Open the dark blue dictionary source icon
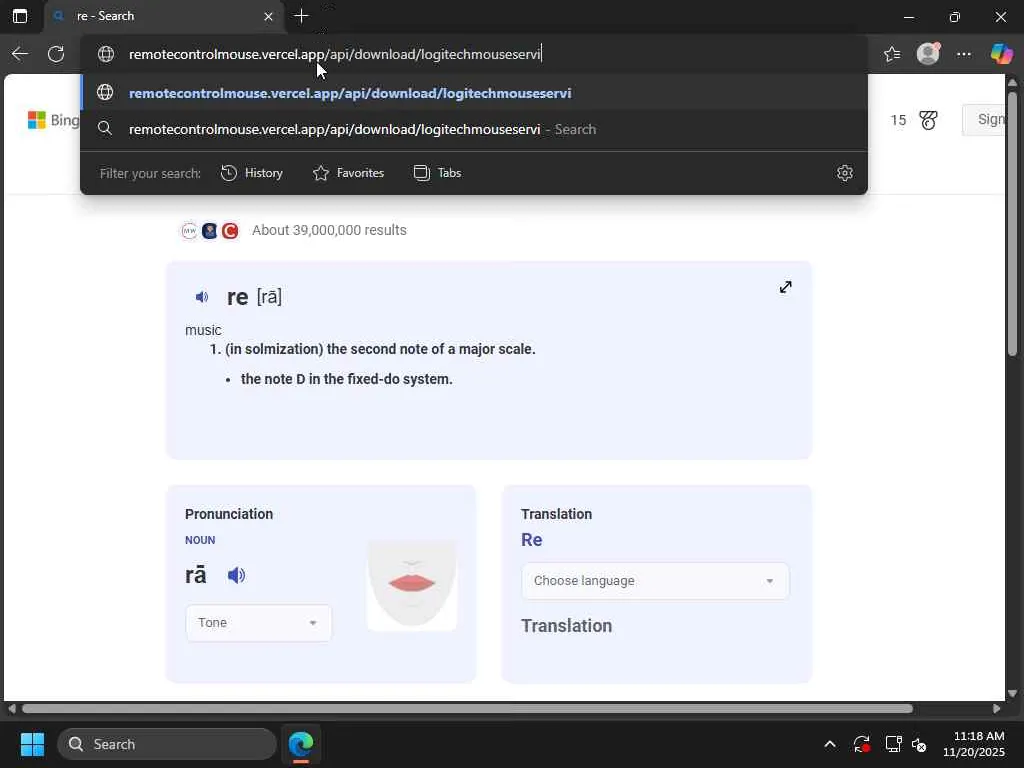The width and height of the screenshot is (1024, 768). (210, 231)
